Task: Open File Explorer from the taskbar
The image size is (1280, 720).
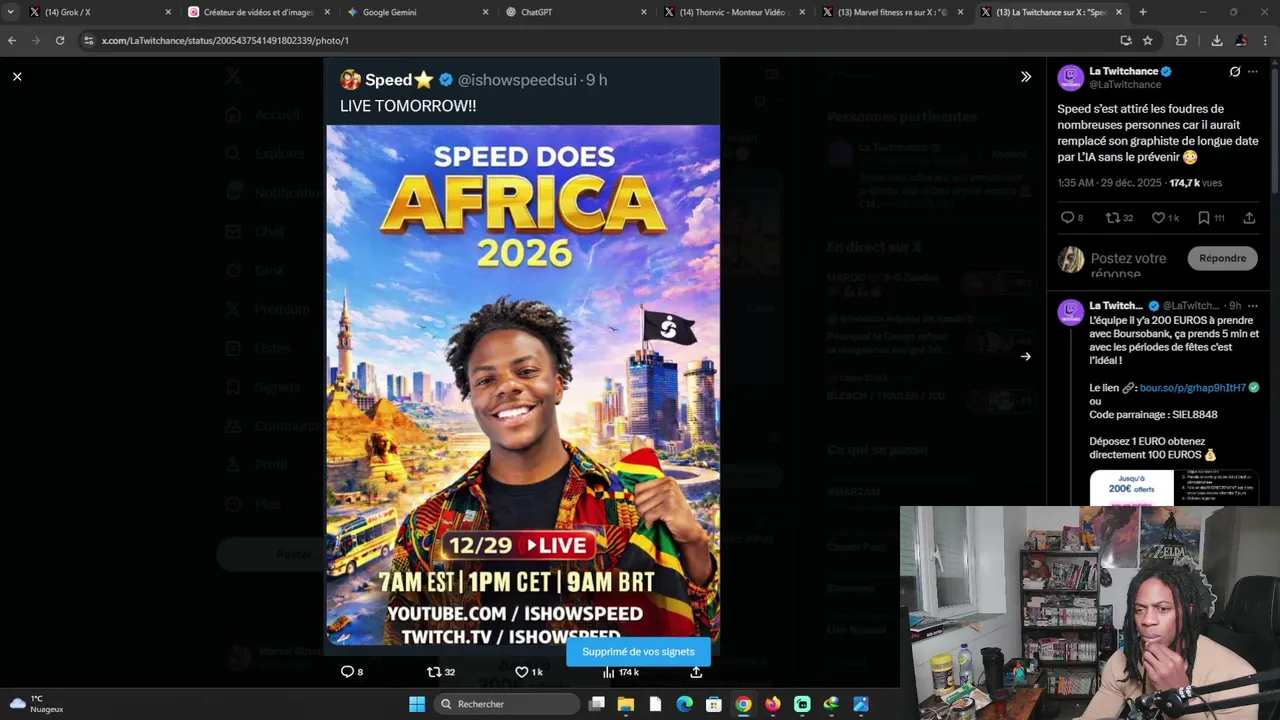Action: pyautogui.click(x=626, y=704)
